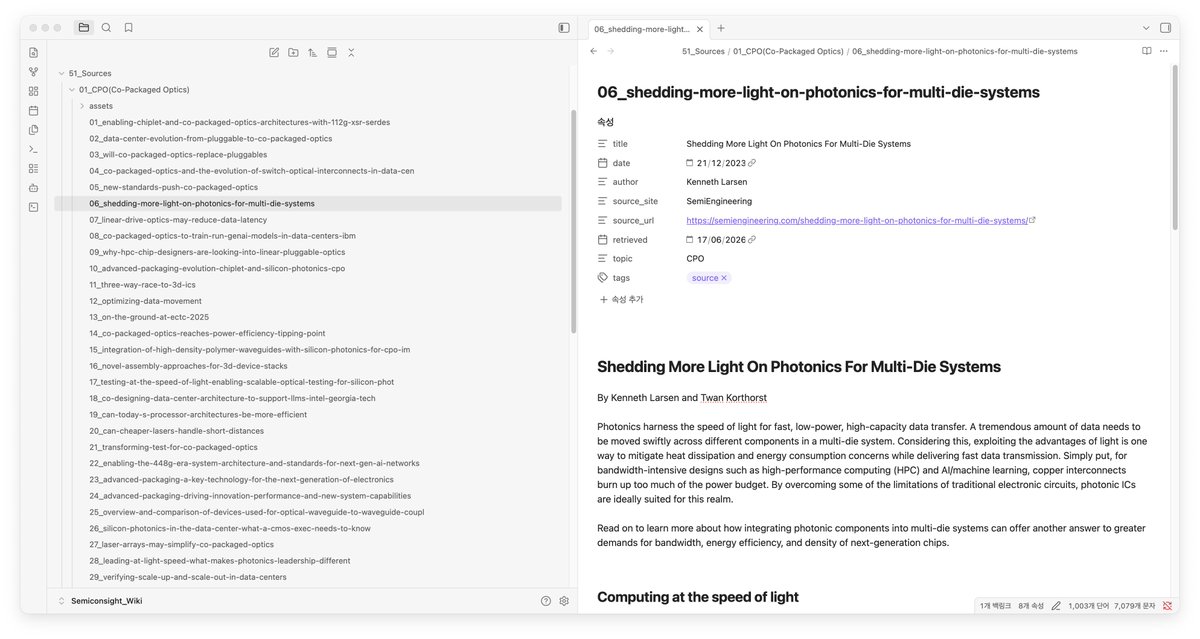Collapse all folders in the file explorer
Viewport: 1200px width, 639px height.
pos(351,52)
